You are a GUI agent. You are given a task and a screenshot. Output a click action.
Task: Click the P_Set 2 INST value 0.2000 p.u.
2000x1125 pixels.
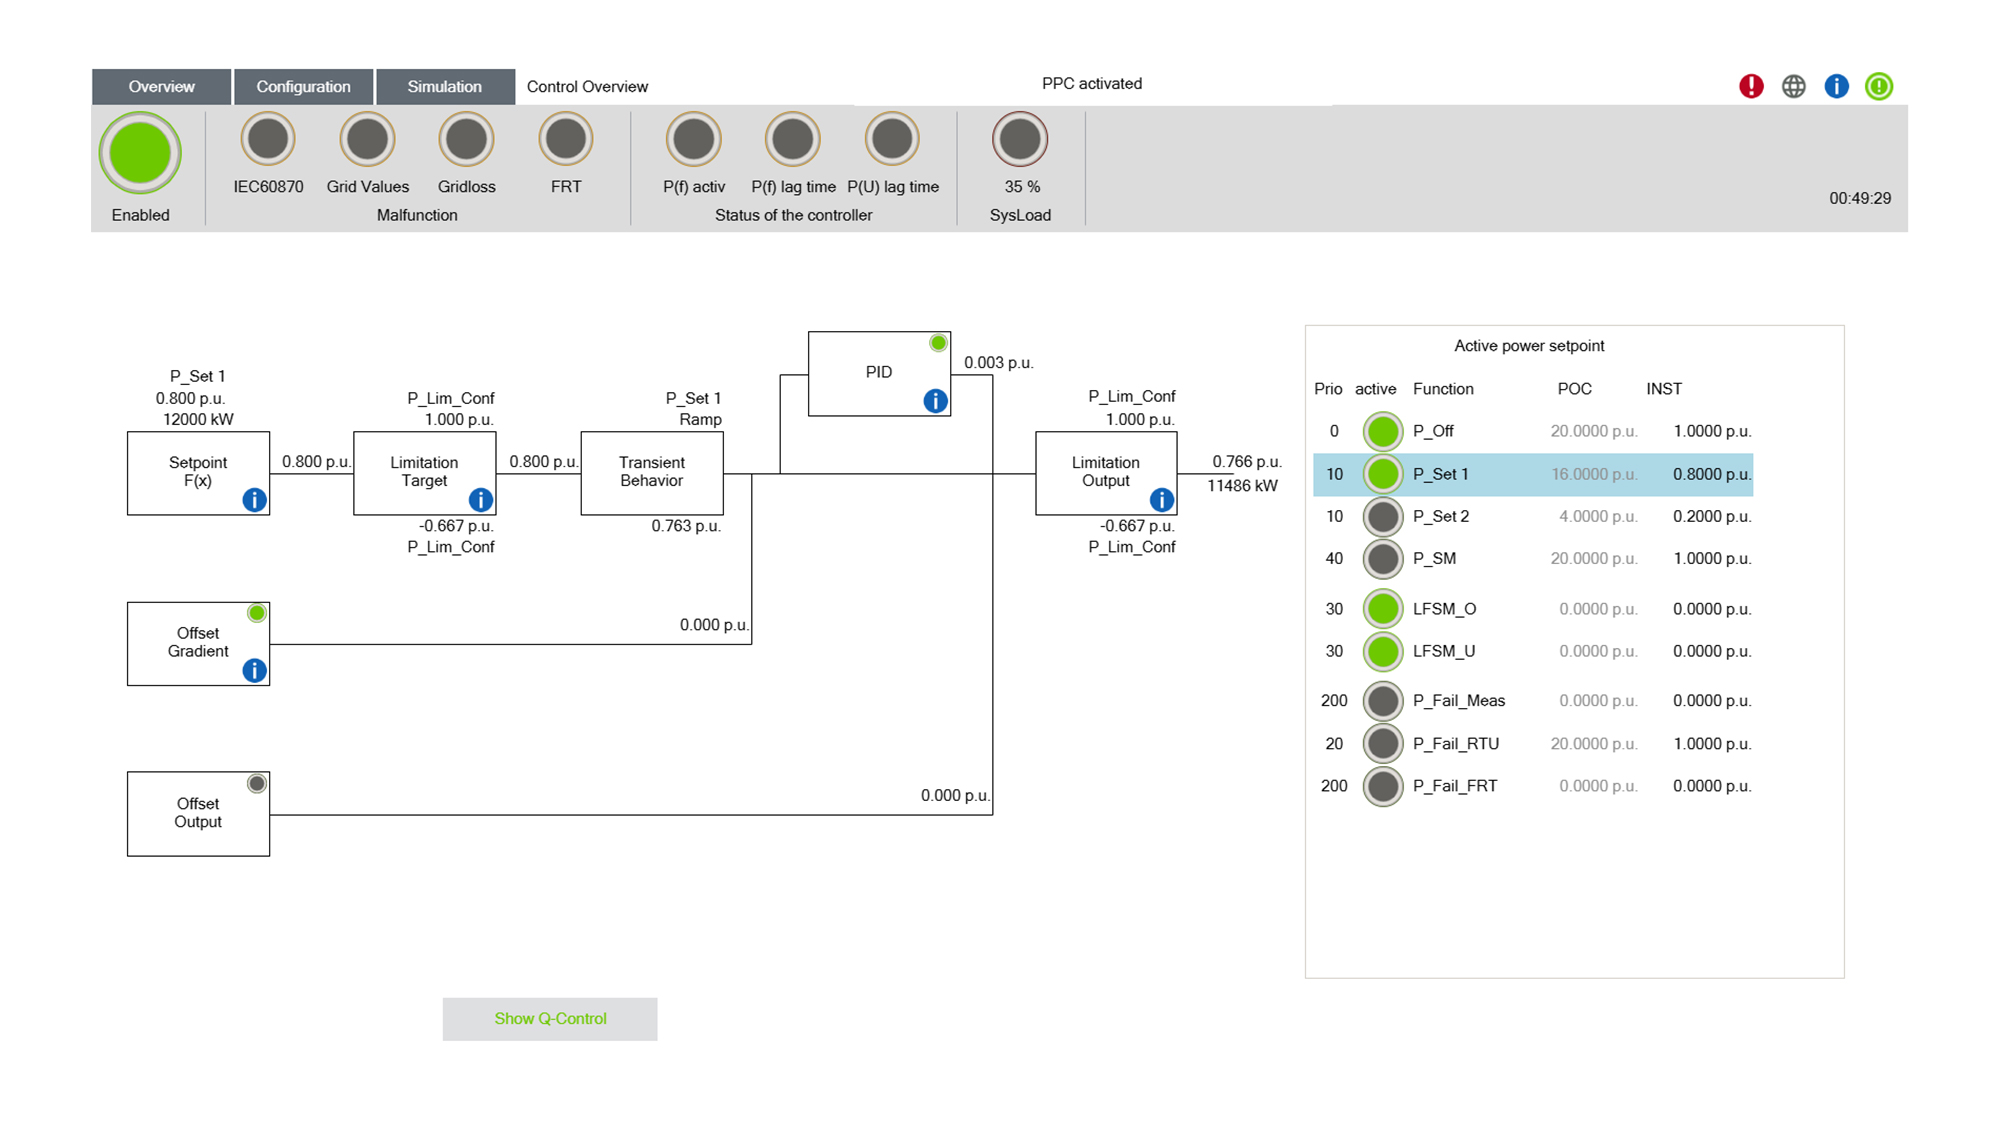click(x=1712, y=517)
